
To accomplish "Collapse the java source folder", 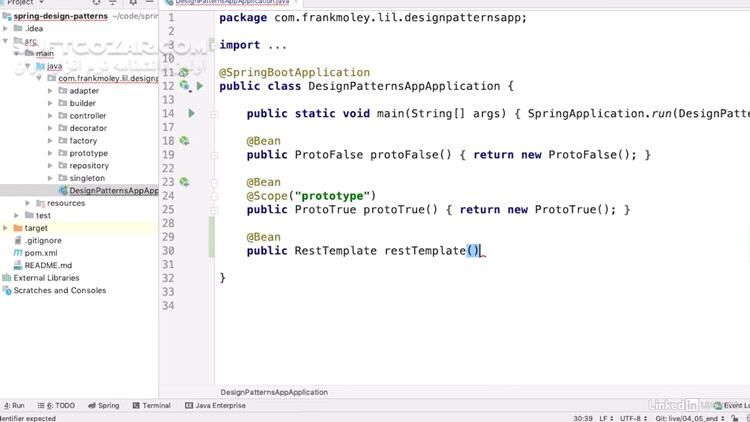I will 28,66.
